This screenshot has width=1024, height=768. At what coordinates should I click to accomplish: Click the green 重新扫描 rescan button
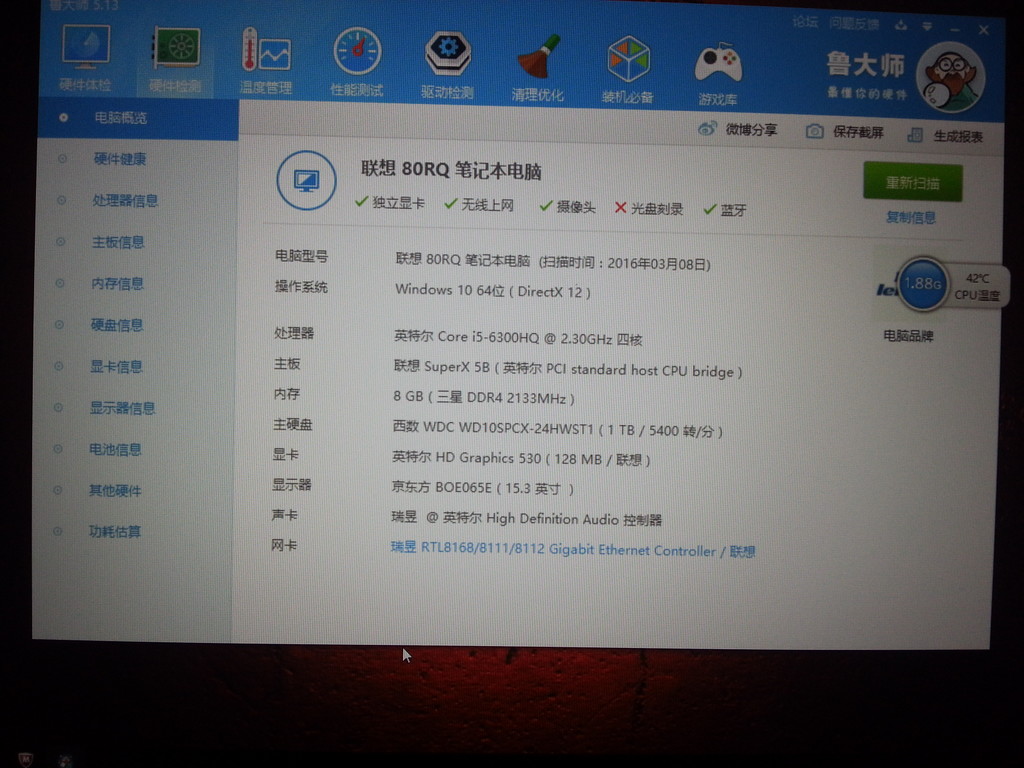pos(912,182)
